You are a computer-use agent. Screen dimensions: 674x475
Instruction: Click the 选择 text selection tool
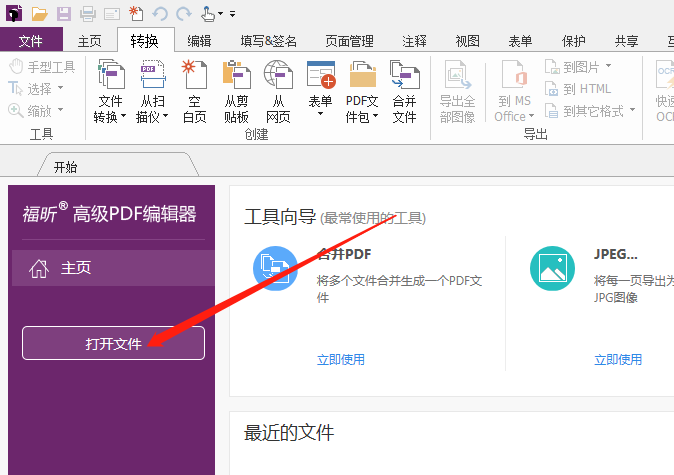point(31,89)
